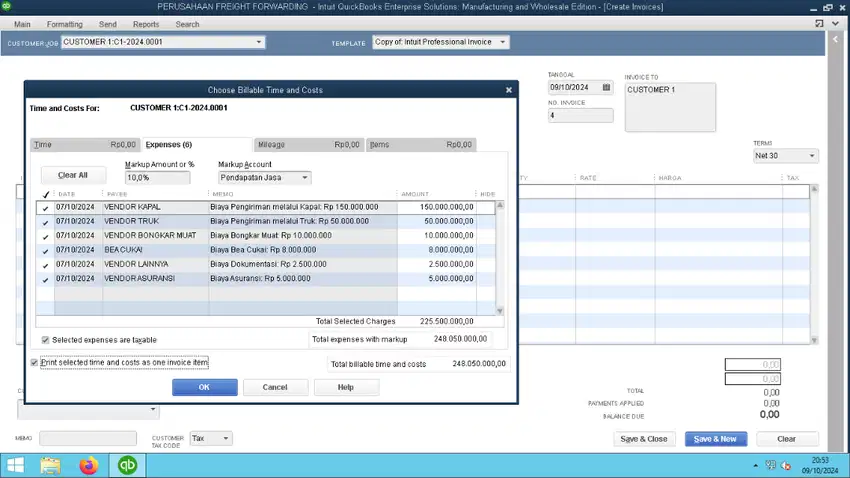
Task: Open the Customer:Job dropdown
Action: (259, 42)
